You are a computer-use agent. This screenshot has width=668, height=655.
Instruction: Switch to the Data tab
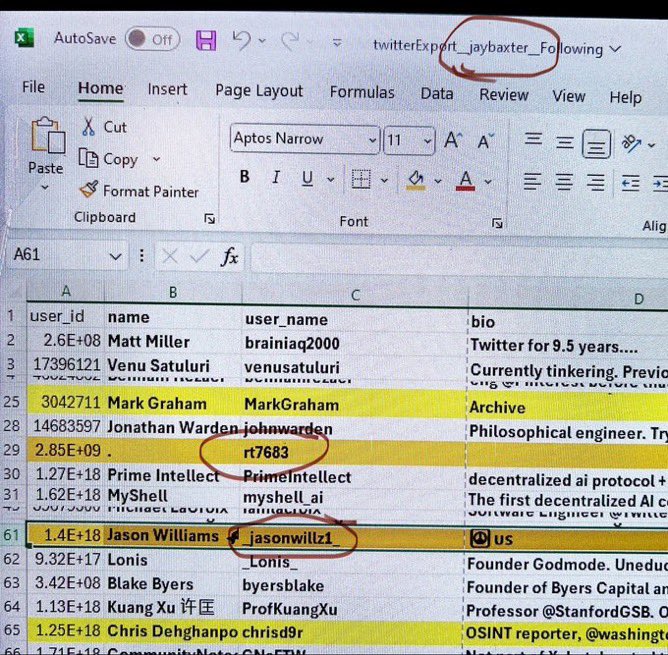click(437, 93)
